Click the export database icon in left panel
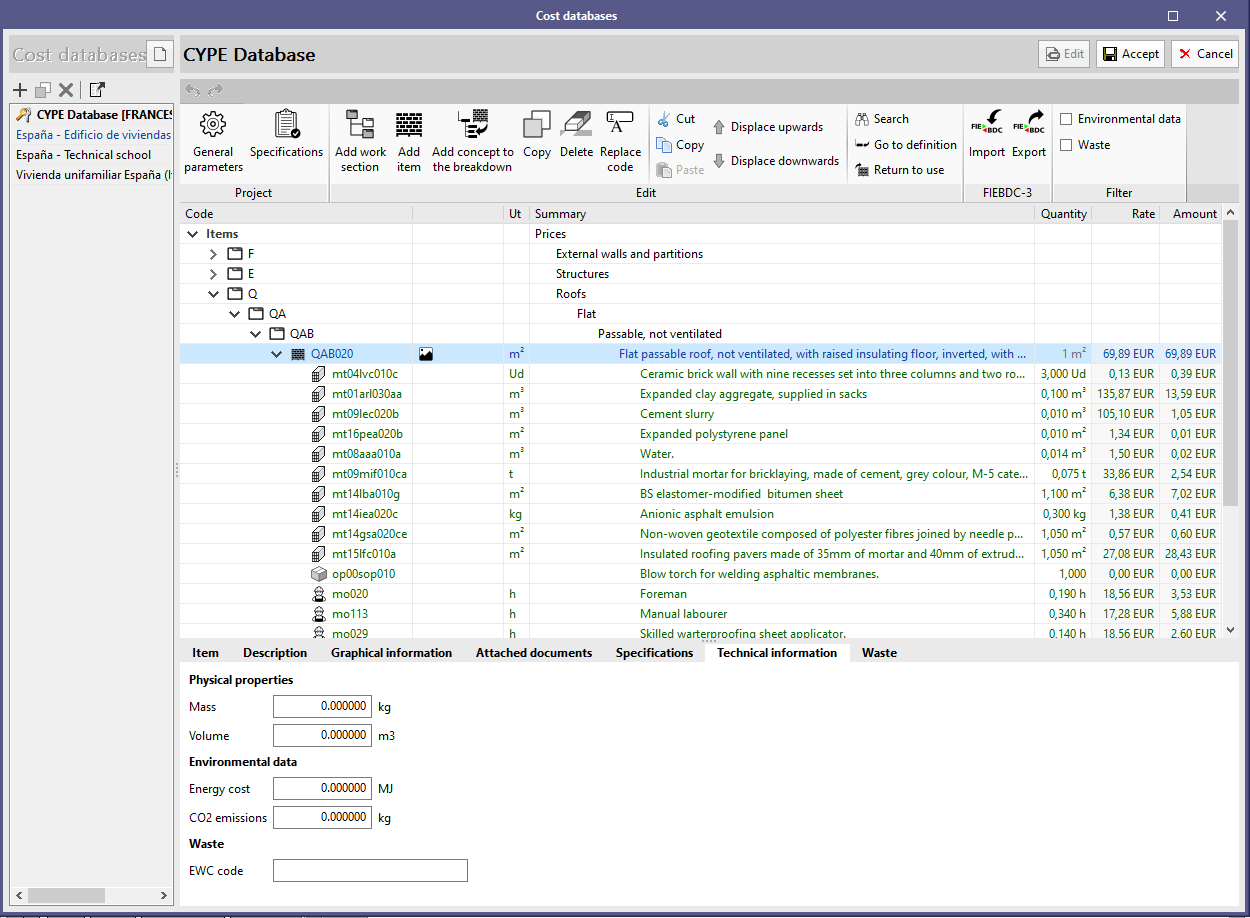This screenshot has width=1250, height=918. coord(97,90)
